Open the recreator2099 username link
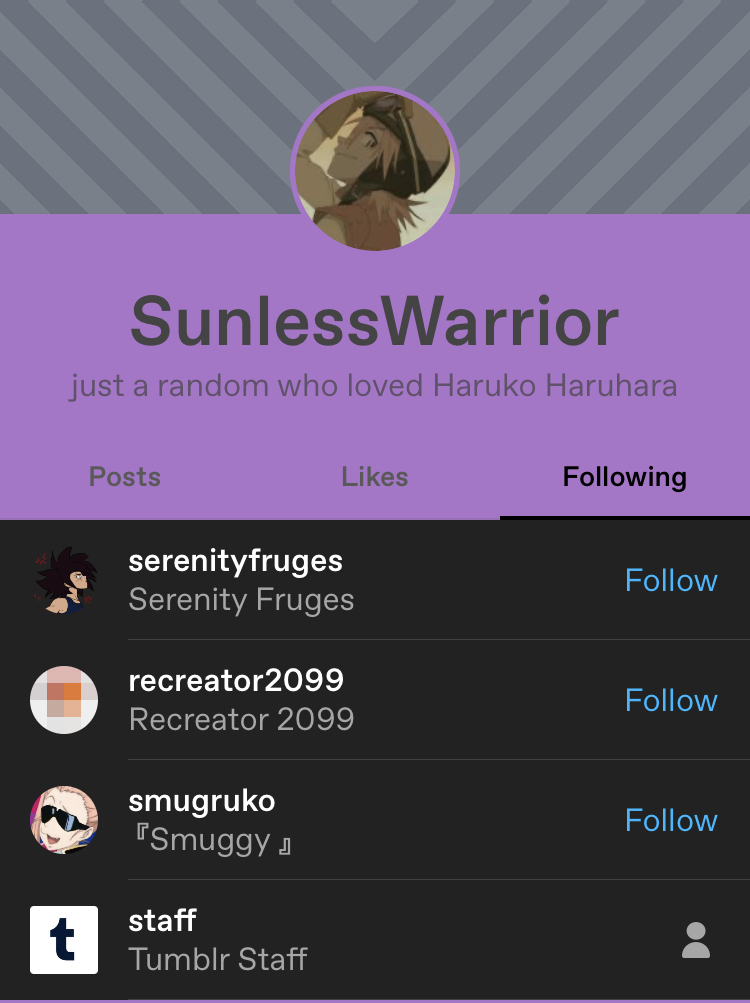750x1003 pixels. point(236,681)
